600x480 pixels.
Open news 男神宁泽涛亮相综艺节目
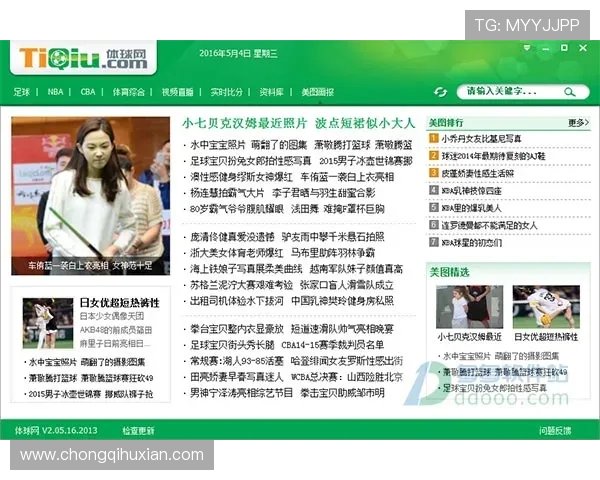tap(241, 393)
